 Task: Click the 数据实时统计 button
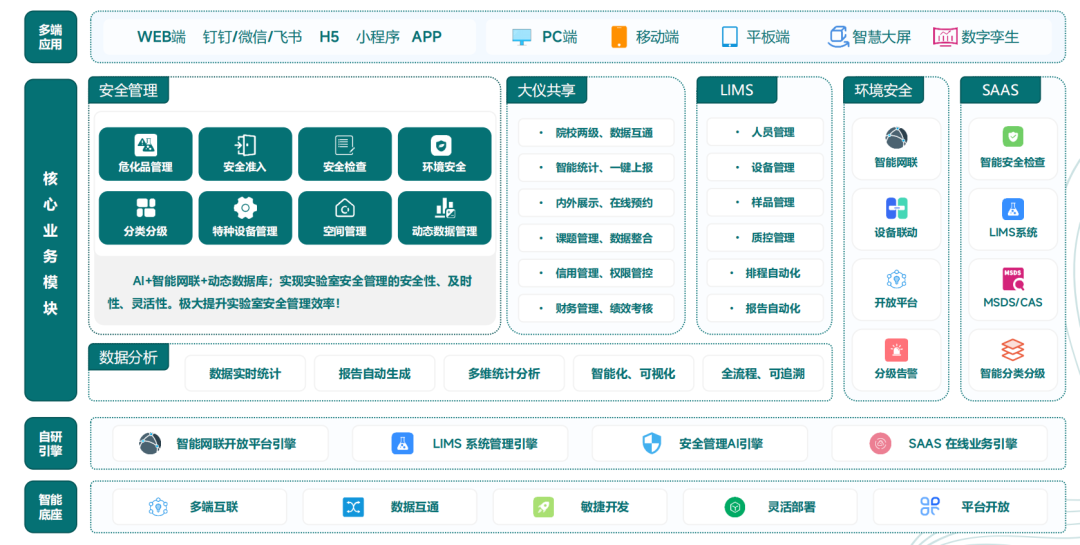pos(245,373)
